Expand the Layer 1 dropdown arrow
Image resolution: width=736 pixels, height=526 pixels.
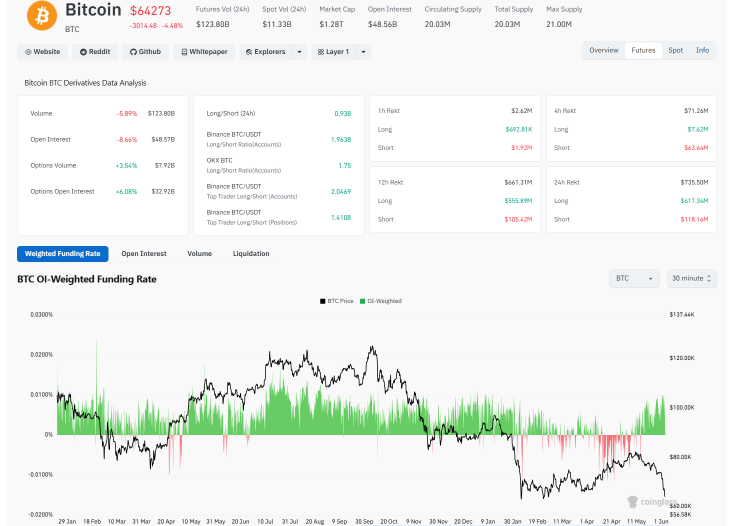(x=363, y=52)
